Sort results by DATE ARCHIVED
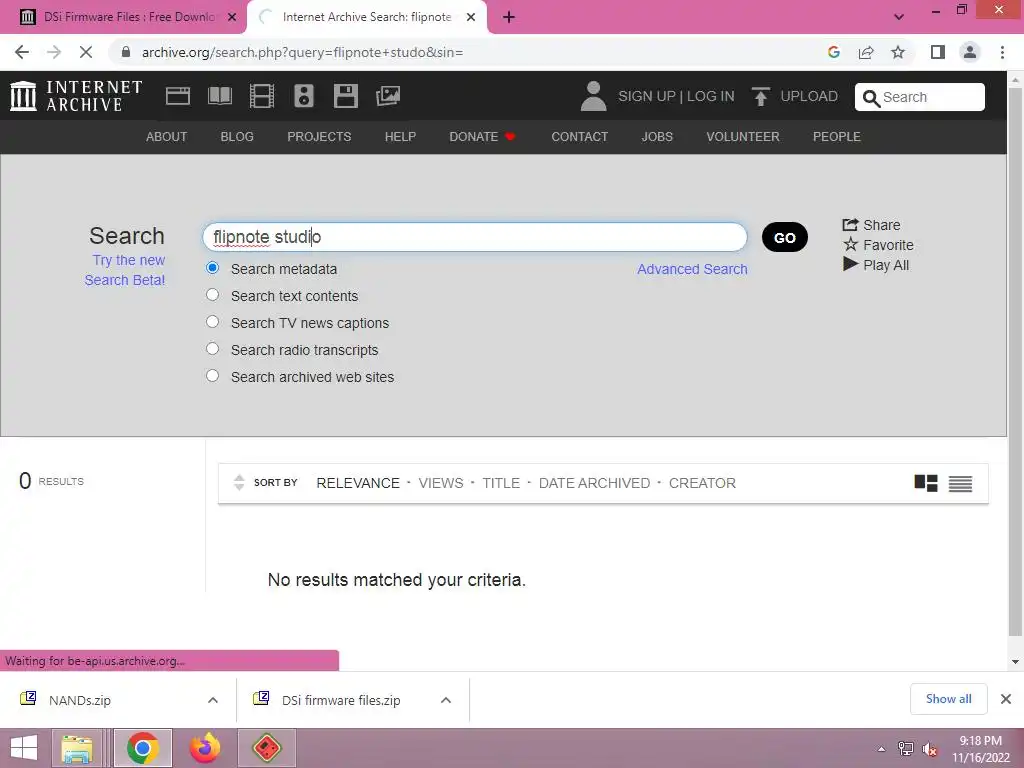This screenshot has width=1024, height=768. (594, 483)
